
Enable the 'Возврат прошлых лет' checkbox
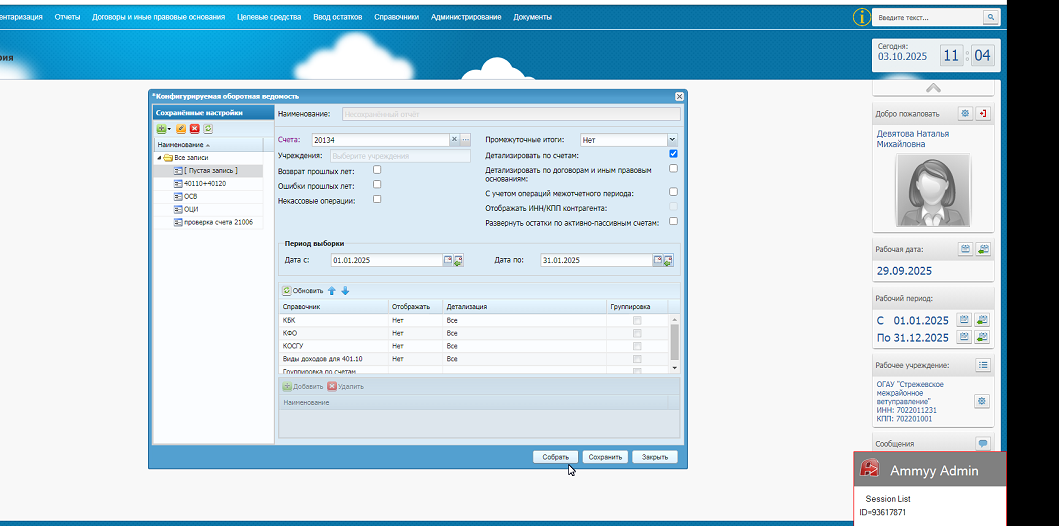[x=377, y=170]
